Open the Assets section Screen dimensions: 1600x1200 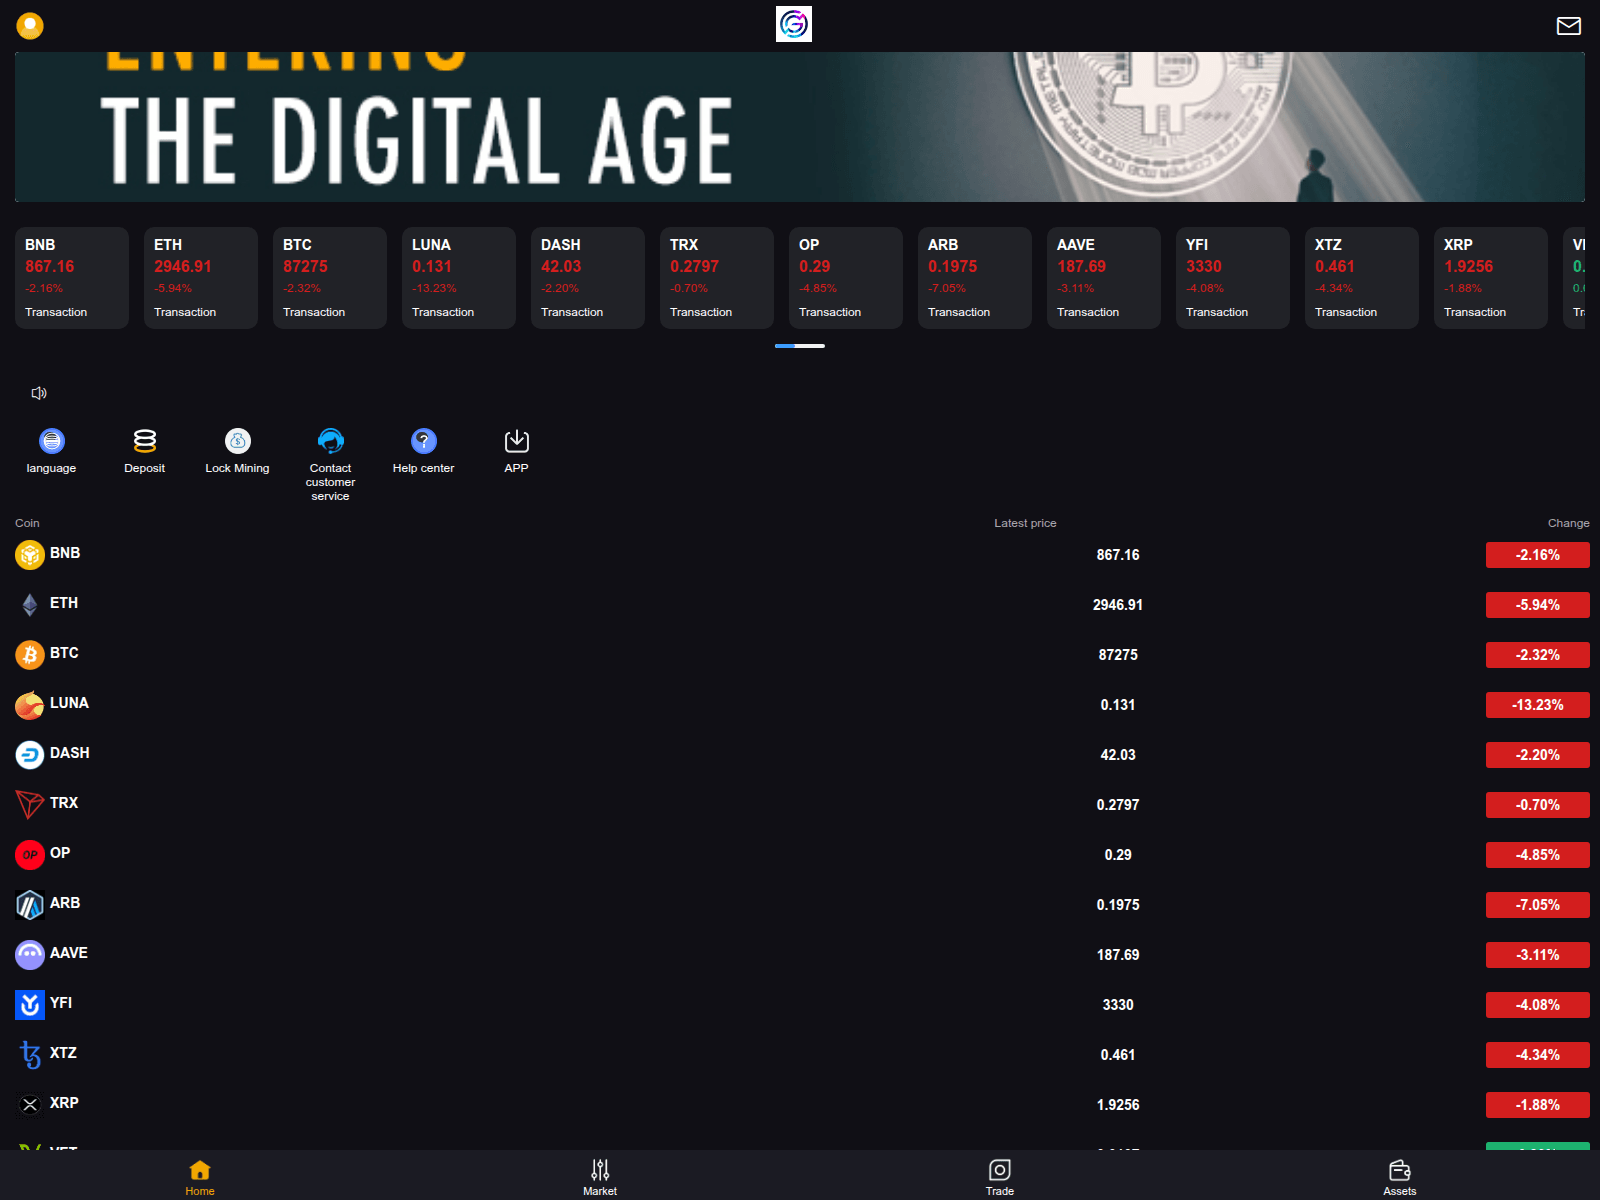tap(1399, 1176)
